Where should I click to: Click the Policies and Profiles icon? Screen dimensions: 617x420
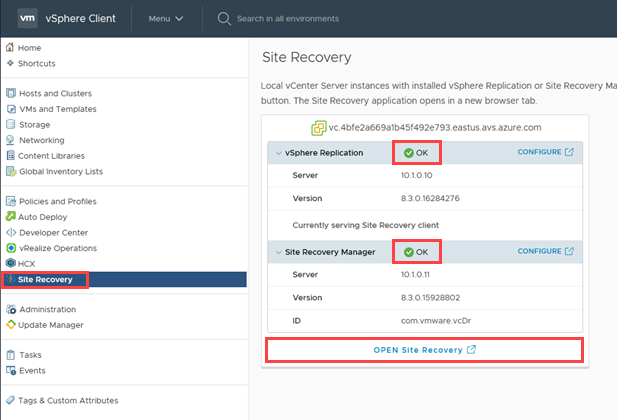(11, 201)
